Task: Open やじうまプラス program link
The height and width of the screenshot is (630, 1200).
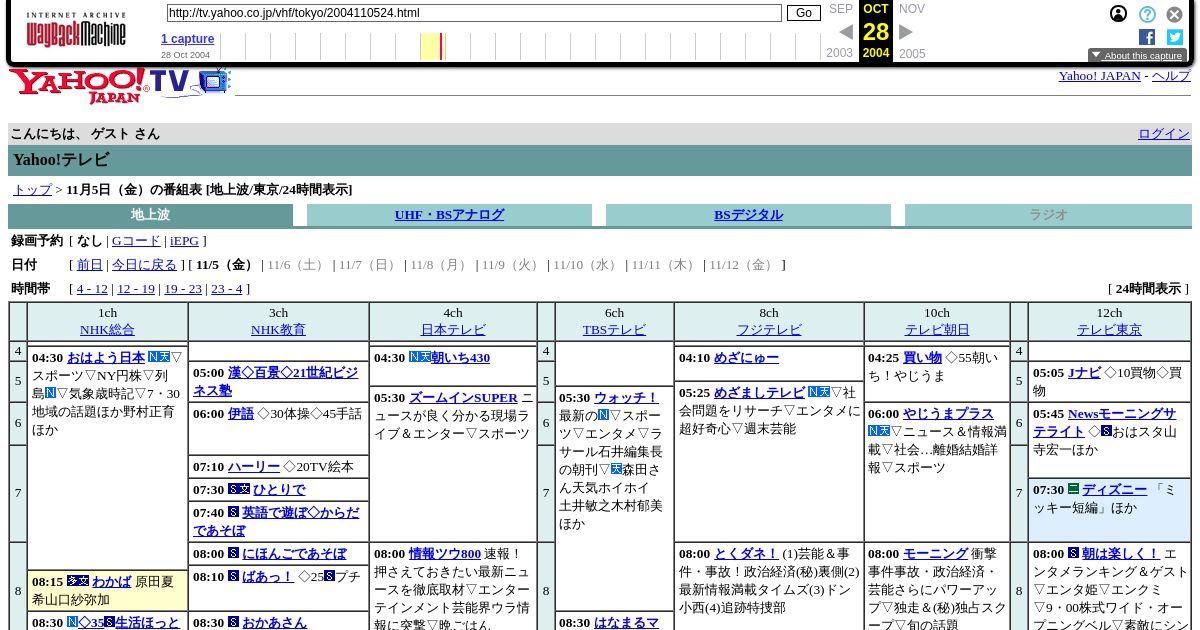Action: click(x=948, y=414)
